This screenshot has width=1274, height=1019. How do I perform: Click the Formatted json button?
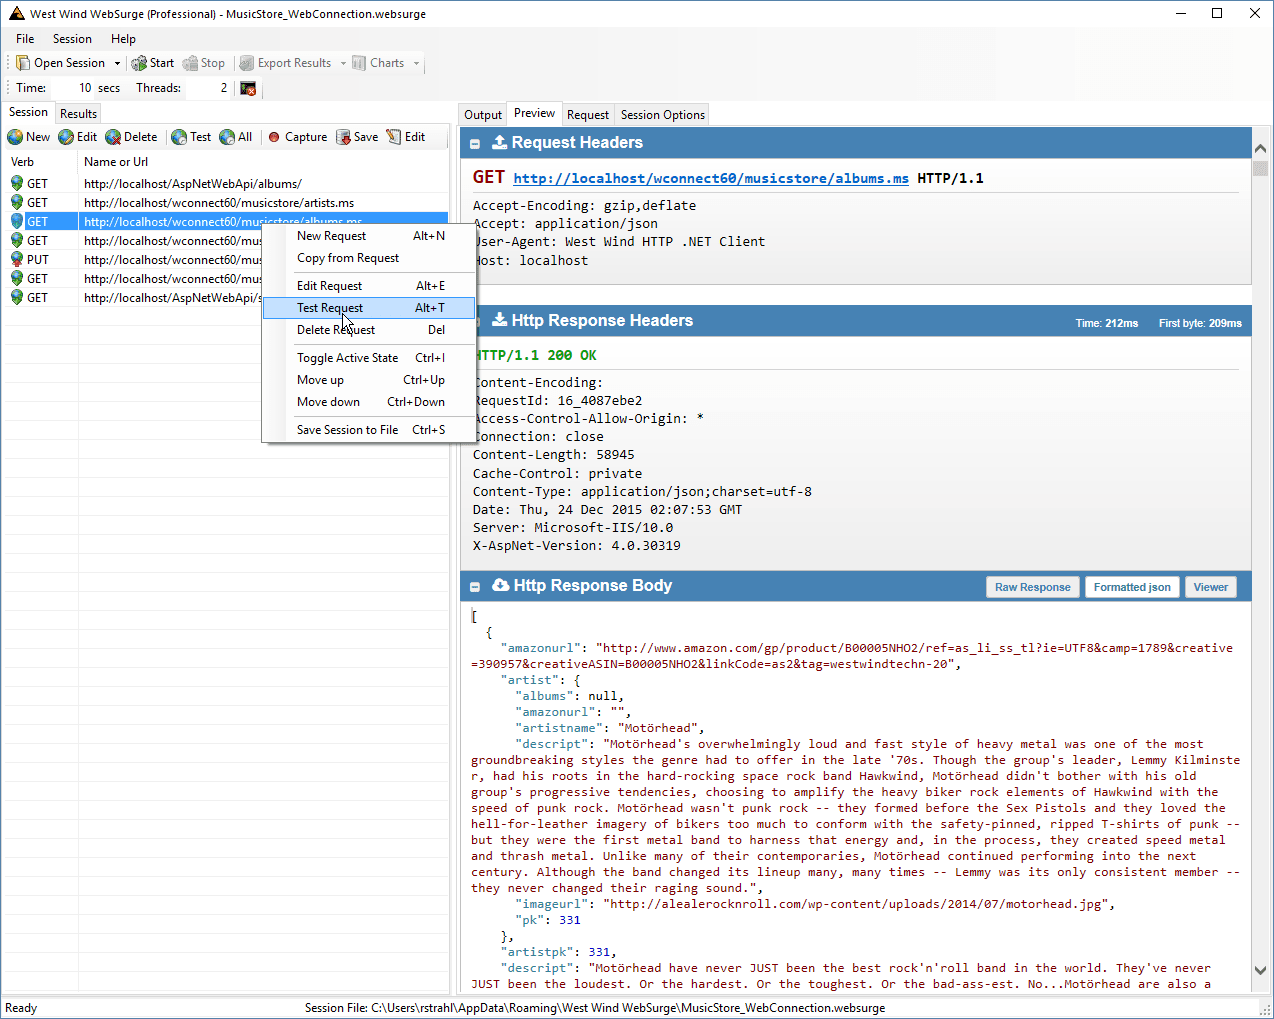pos(1132,587)
